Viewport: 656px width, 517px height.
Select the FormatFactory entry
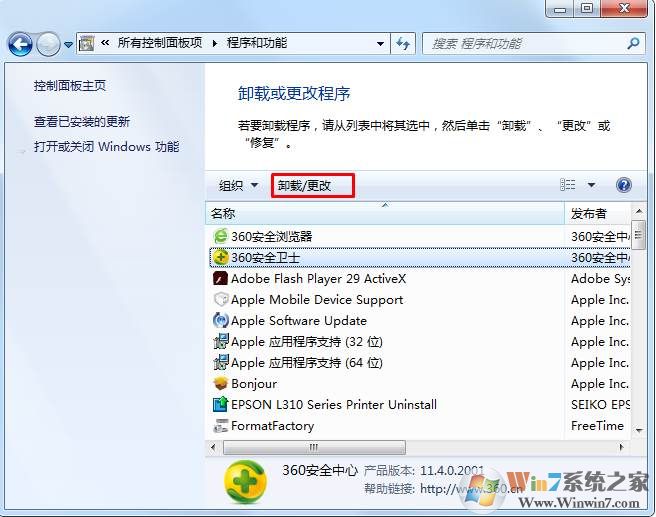coord(273,426)
